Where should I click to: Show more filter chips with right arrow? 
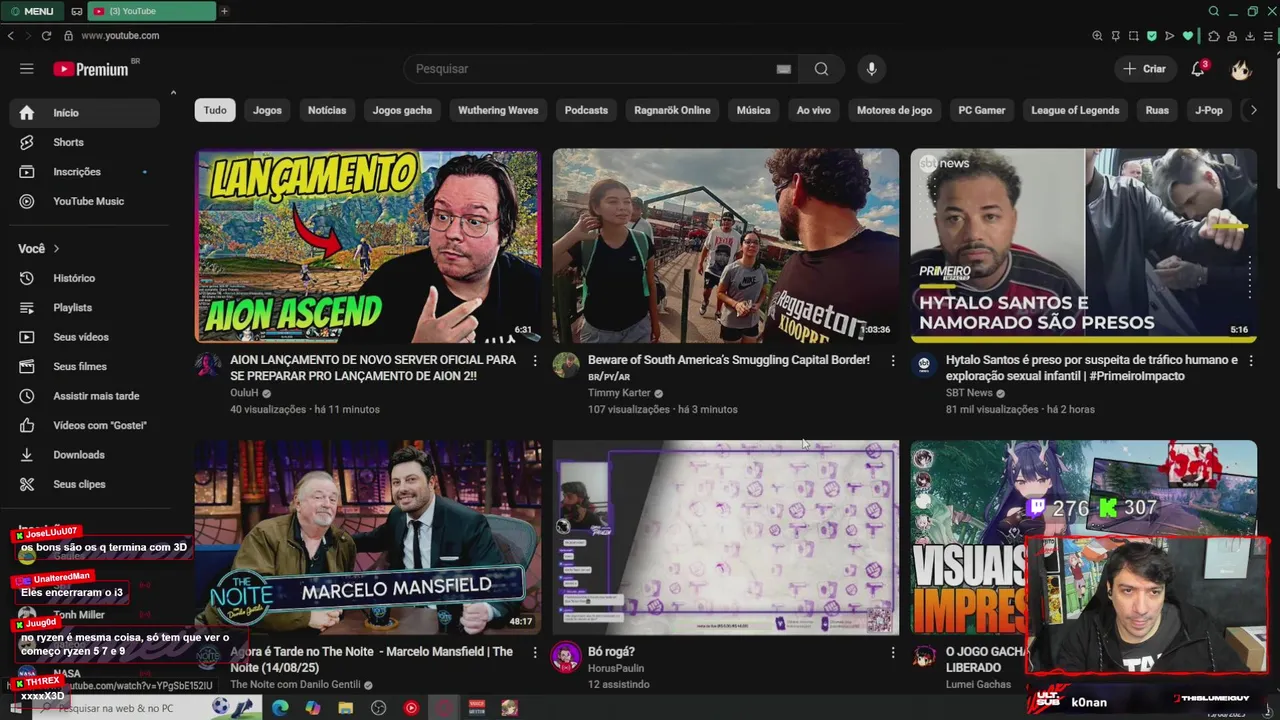[x=1253, y=110]
